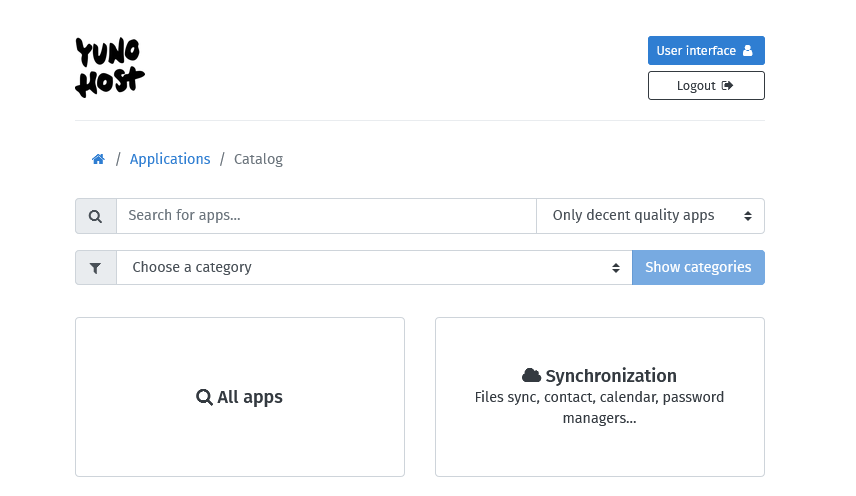Click the funnel filter icon
Viewport: 856px width, 496px height.
[95, 268]
